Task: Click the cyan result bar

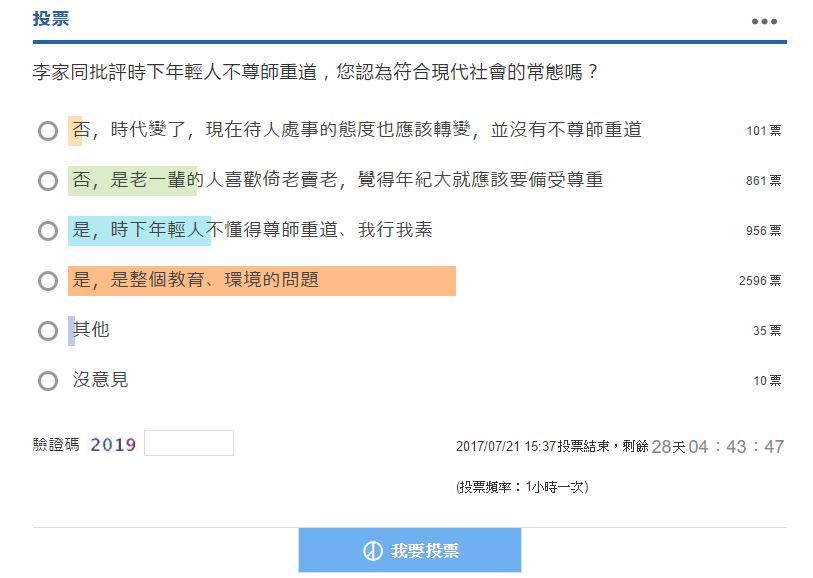Action: (x=139, y=231)
